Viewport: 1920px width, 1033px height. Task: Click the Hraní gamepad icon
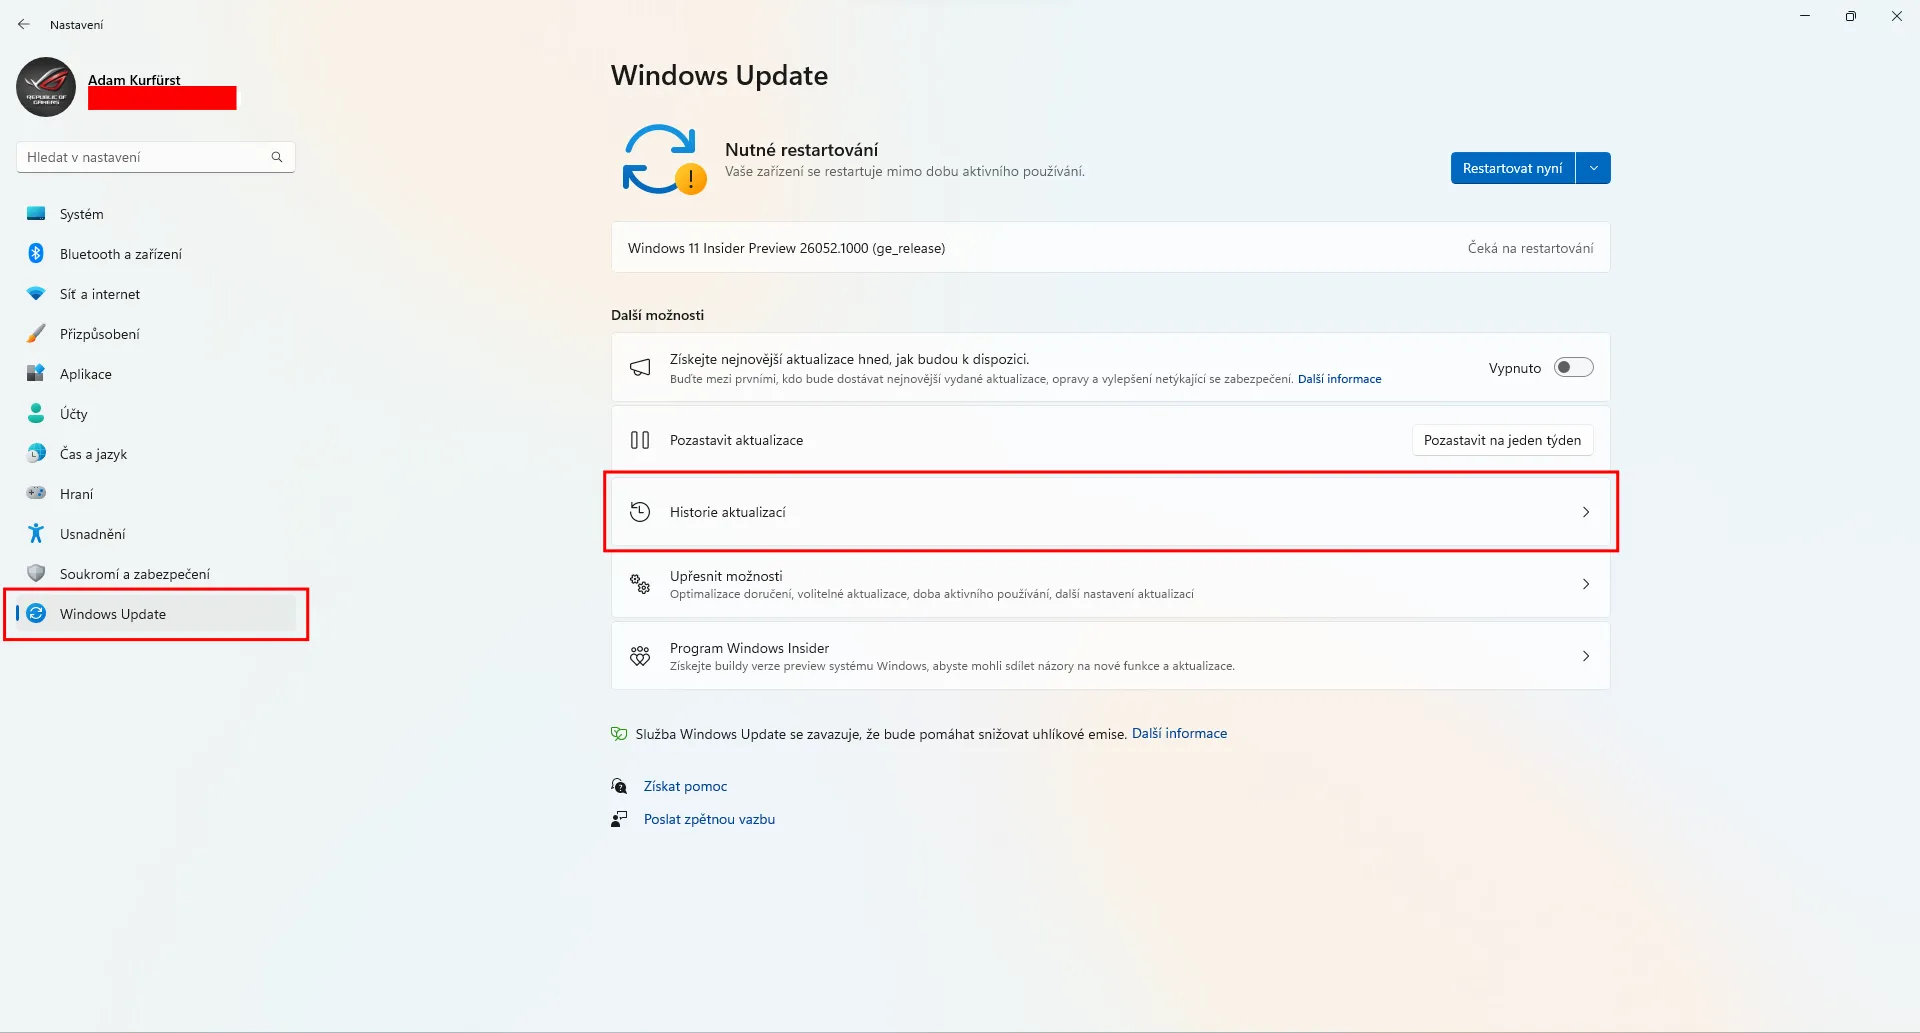[x=36, y=493]
